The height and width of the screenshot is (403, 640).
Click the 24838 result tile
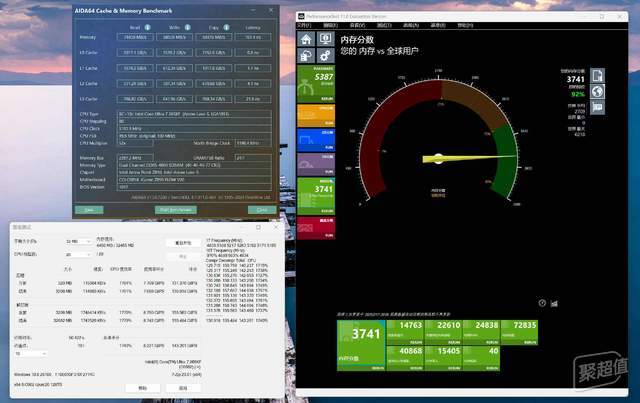481,332
